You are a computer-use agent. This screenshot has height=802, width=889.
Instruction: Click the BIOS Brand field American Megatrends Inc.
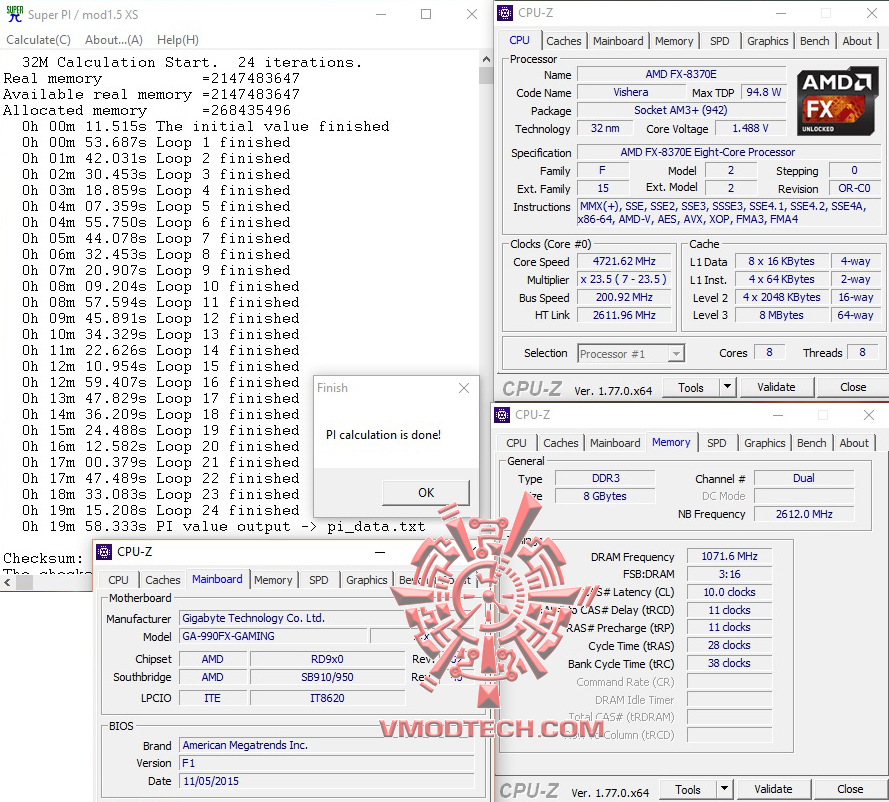[326, 745]
